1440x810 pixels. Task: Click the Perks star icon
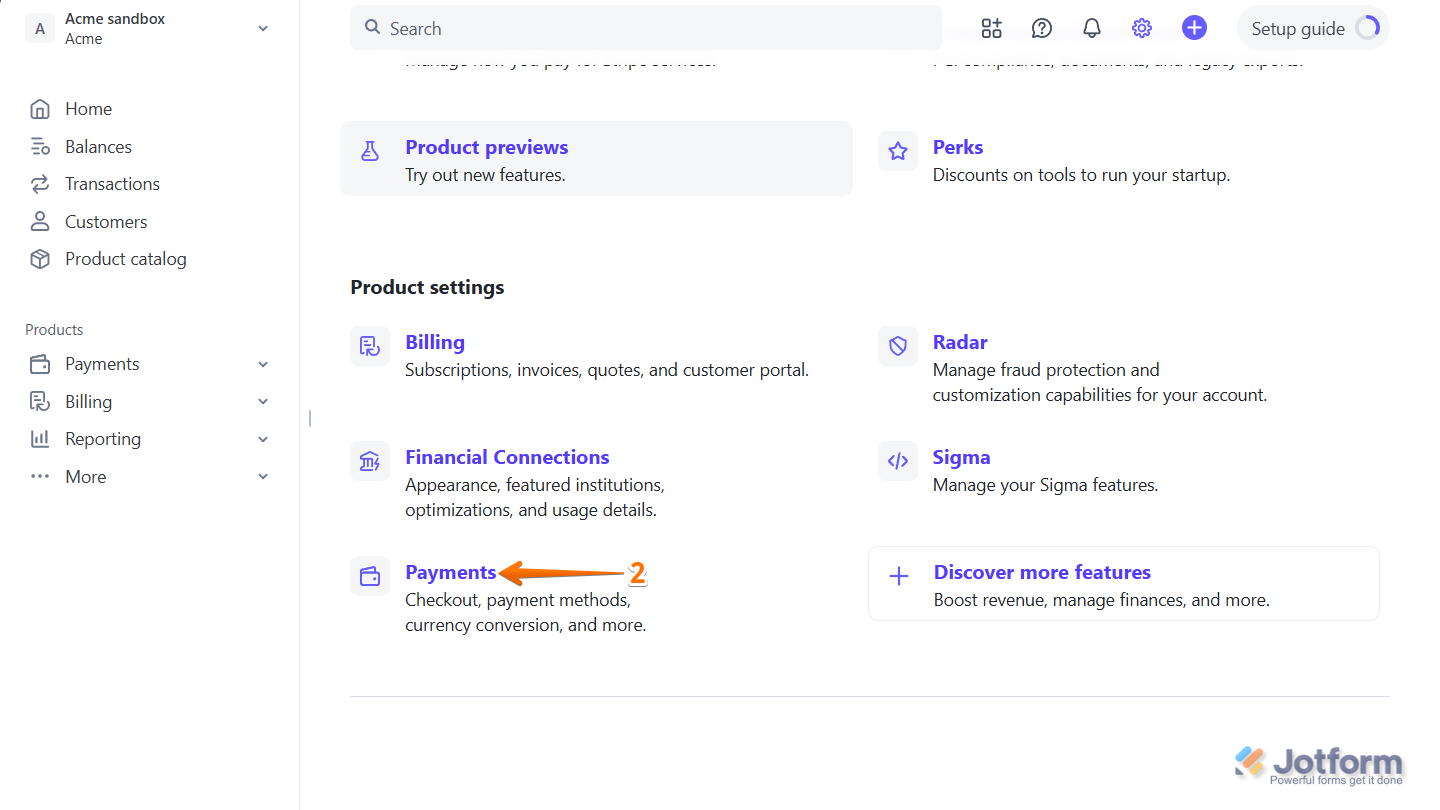point(897,150)
